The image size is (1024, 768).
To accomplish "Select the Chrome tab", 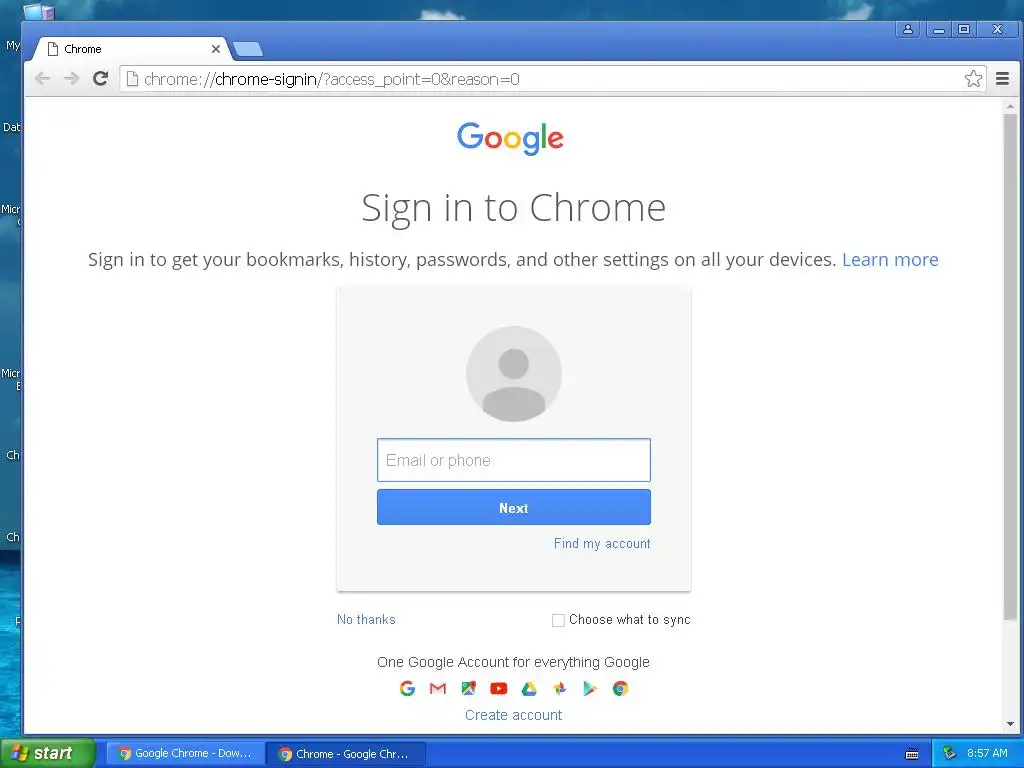I will (131, 49).
